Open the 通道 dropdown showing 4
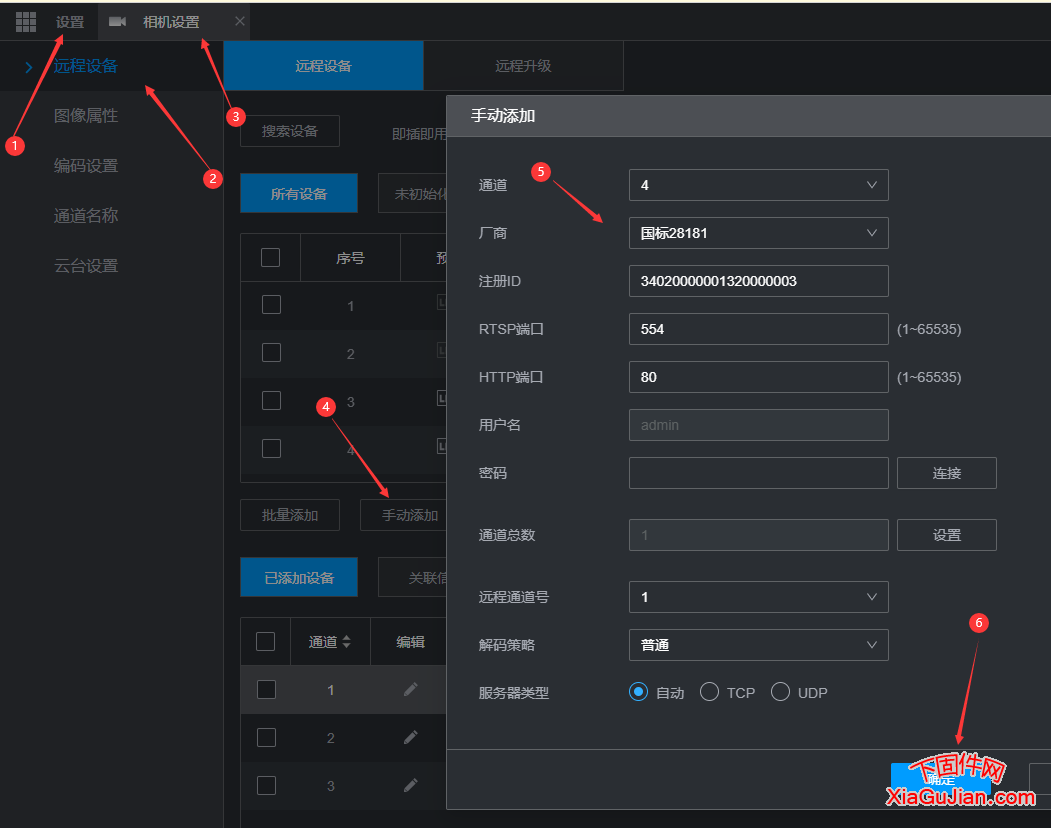1051x828 pixels. 758,185
